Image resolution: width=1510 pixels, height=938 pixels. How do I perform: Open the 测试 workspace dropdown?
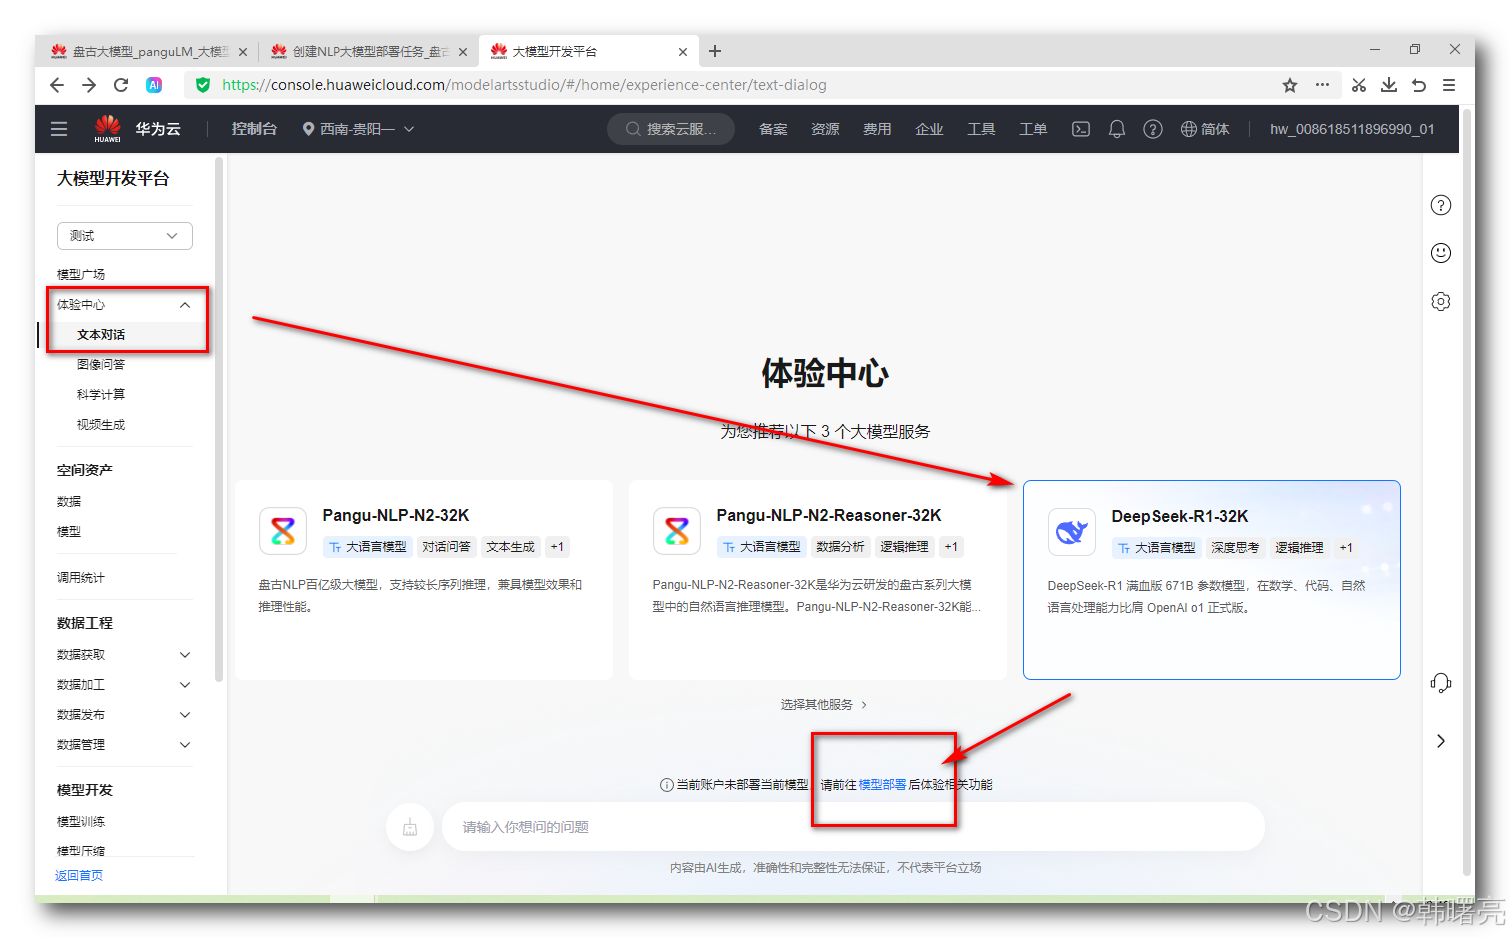125,236
